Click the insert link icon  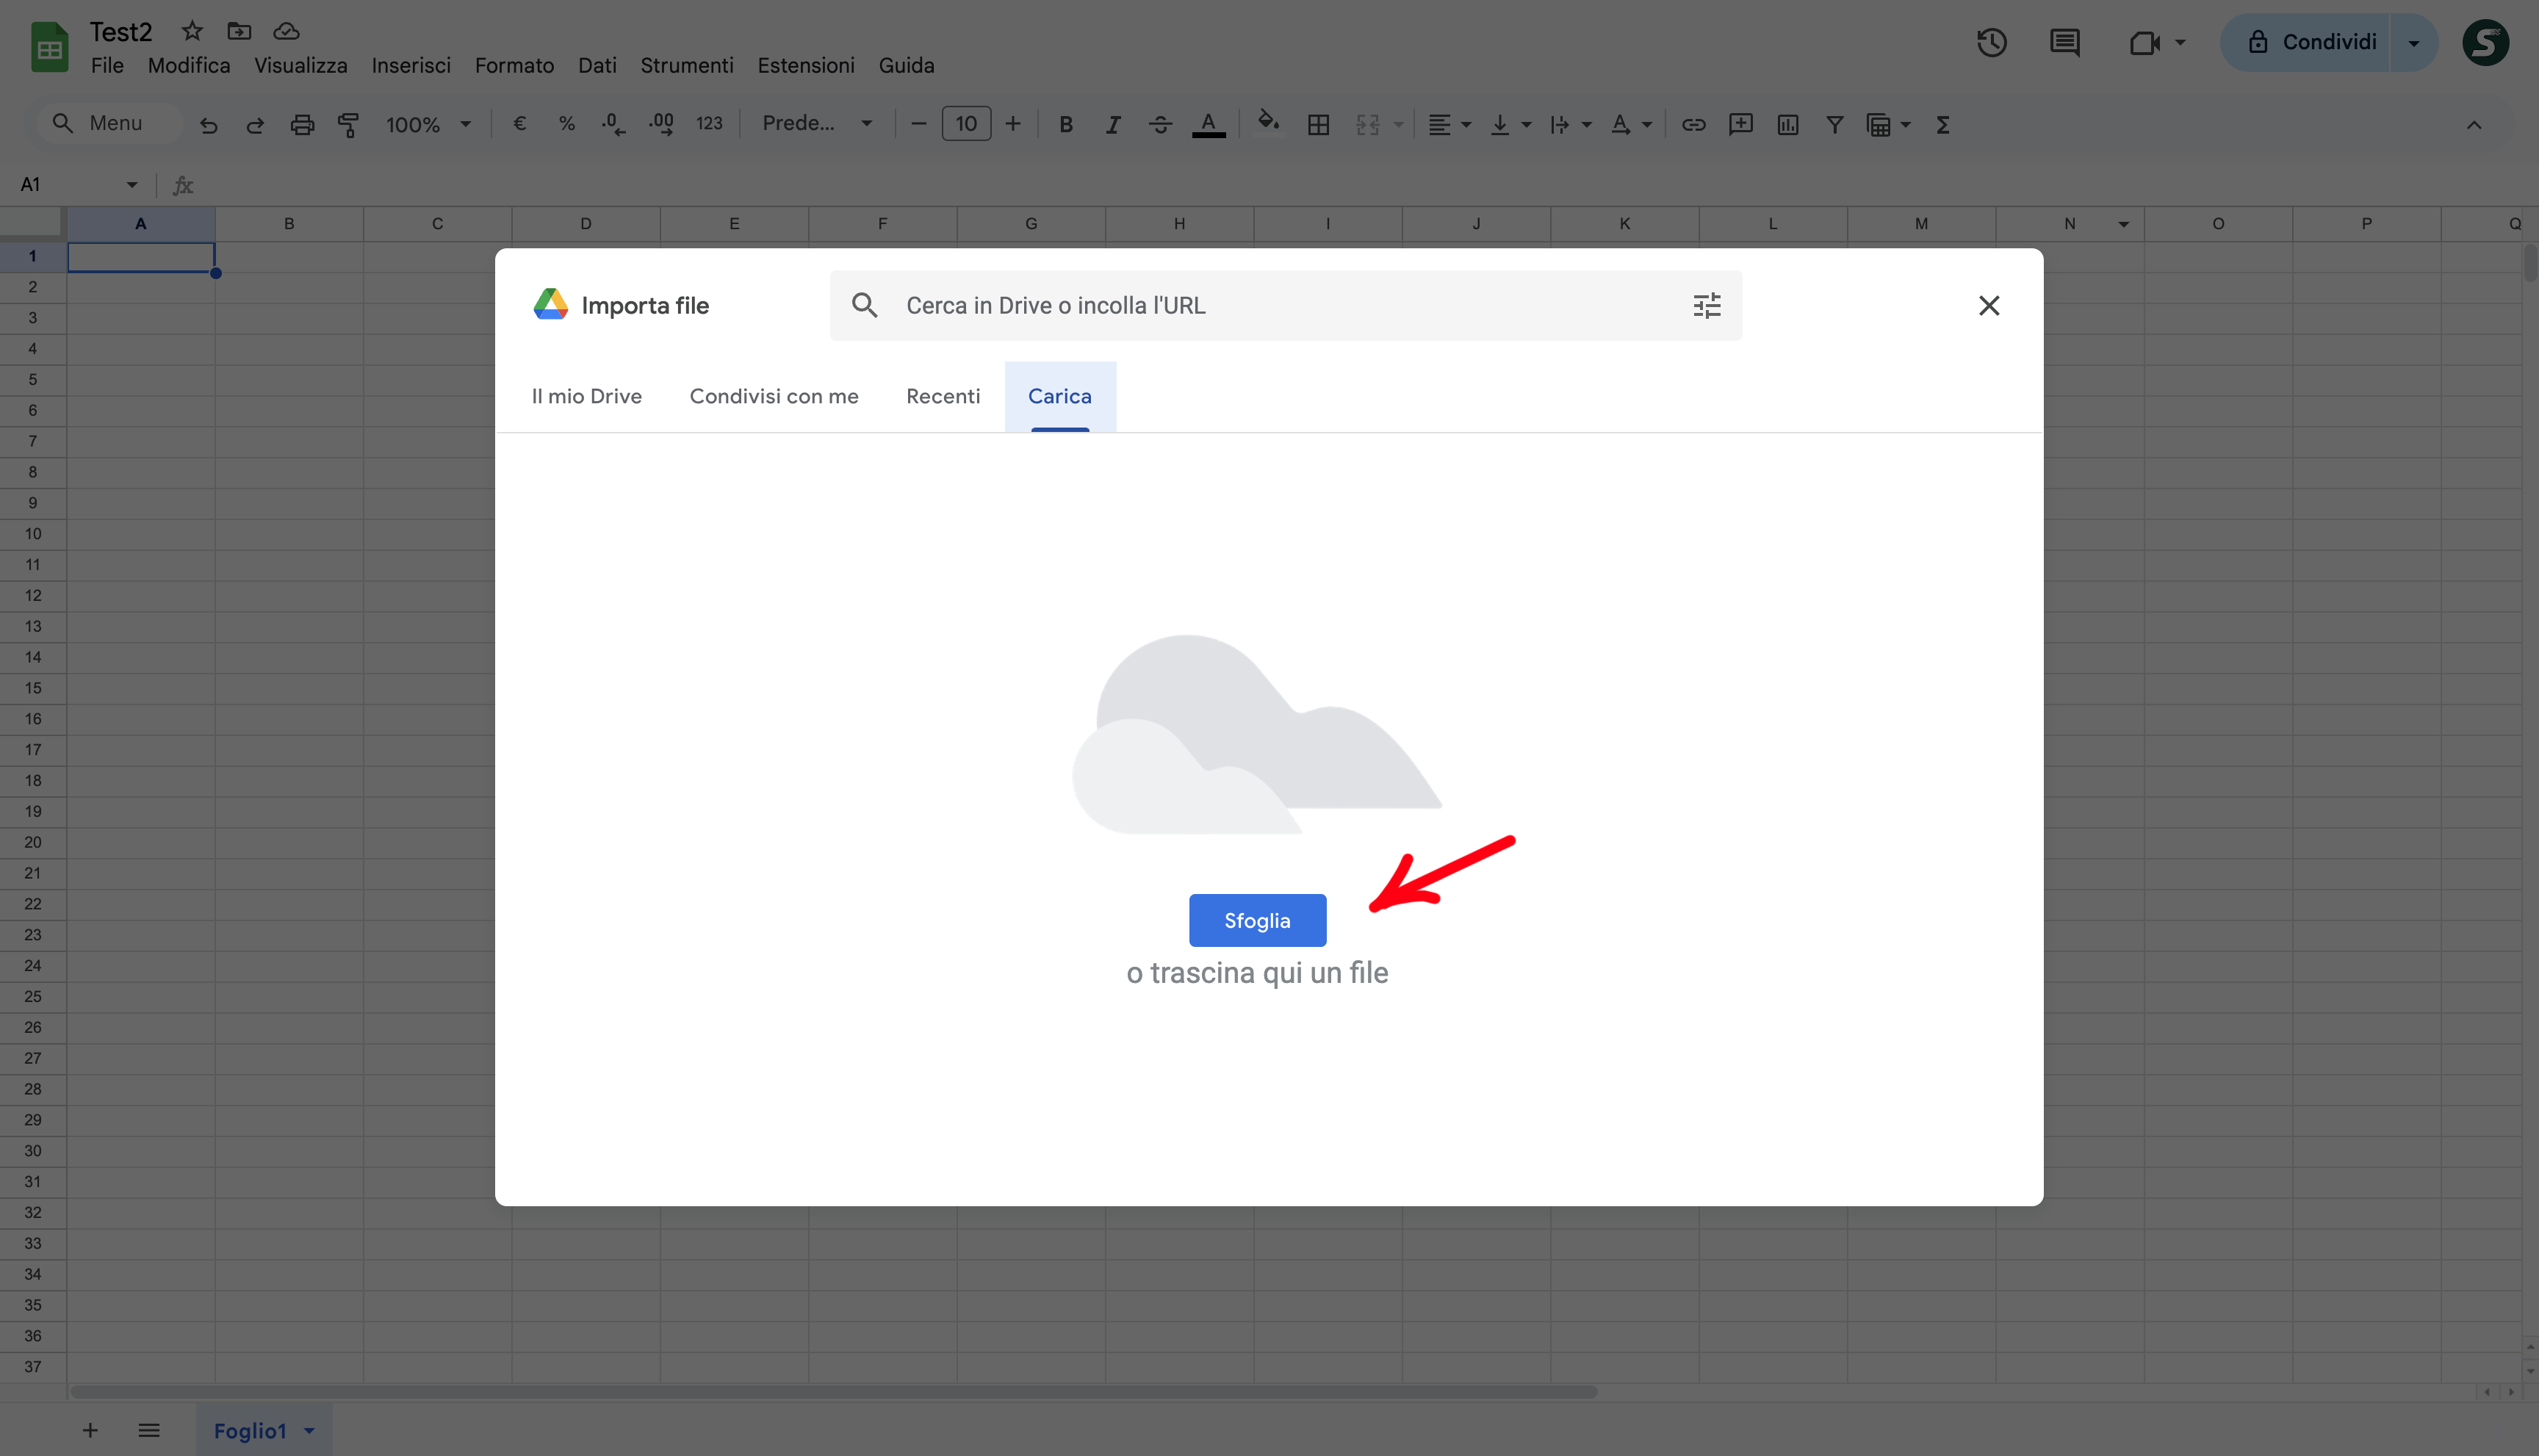click(1693, 124)
